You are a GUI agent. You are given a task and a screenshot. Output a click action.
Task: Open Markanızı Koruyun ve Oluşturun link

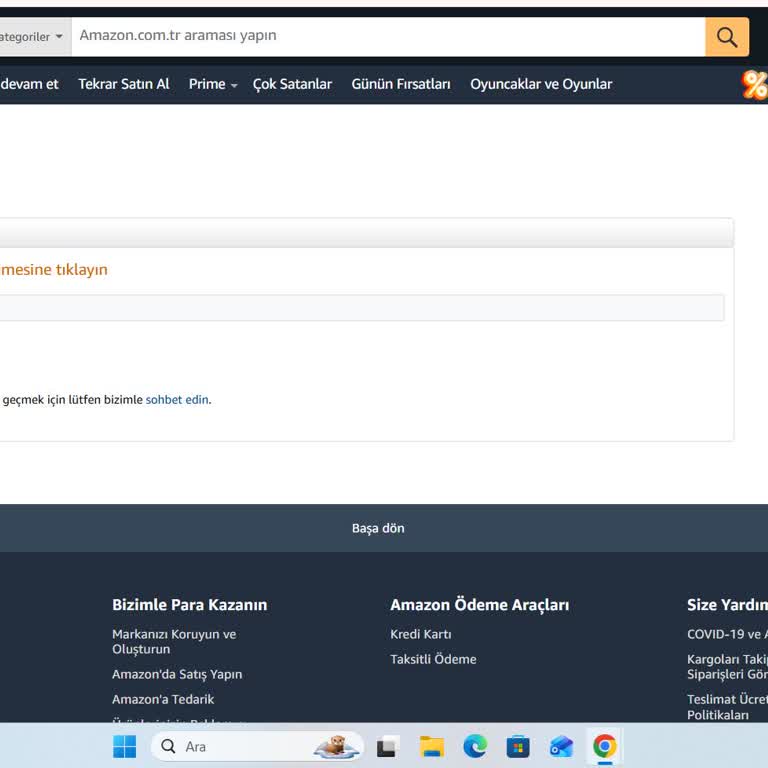coord(174,642)
